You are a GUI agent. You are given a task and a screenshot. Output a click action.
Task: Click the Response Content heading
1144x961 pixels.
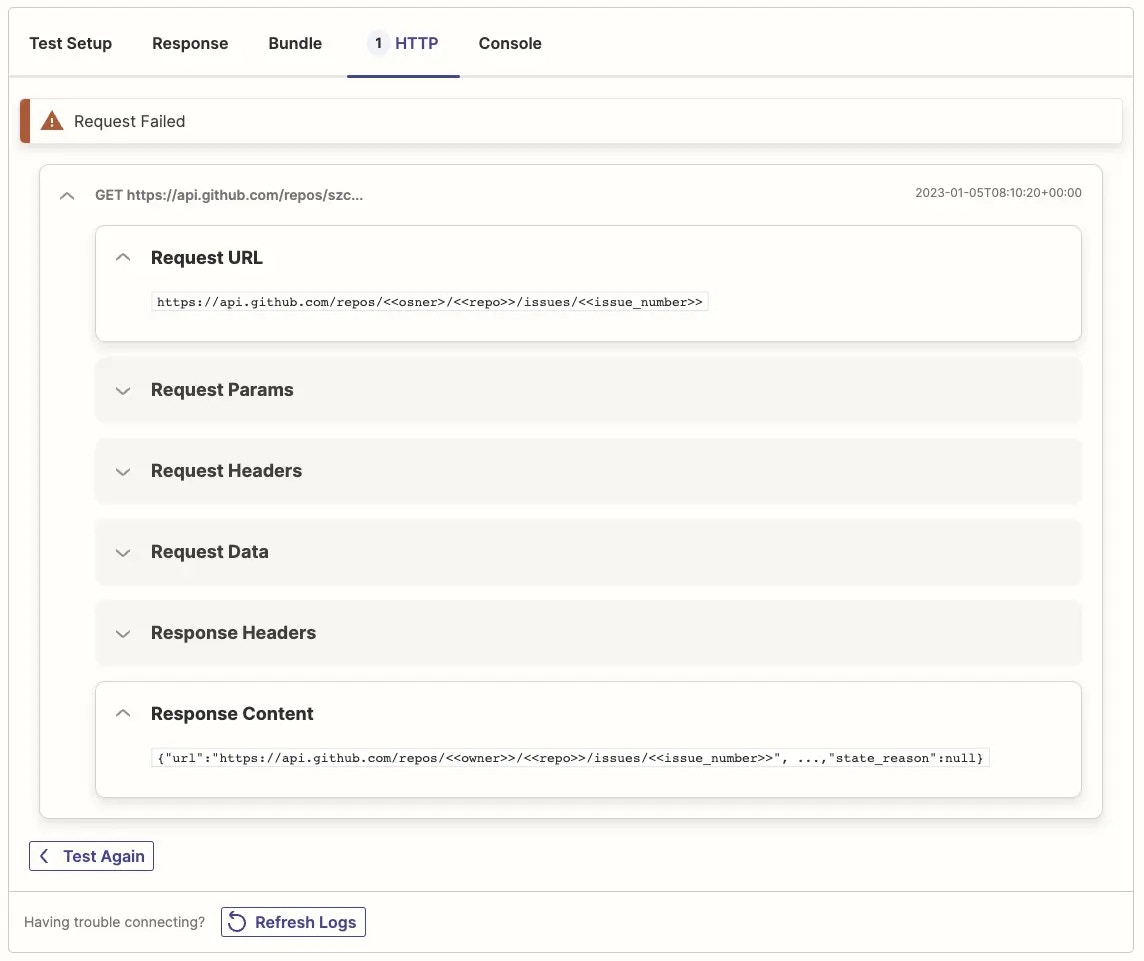(232, 714)
